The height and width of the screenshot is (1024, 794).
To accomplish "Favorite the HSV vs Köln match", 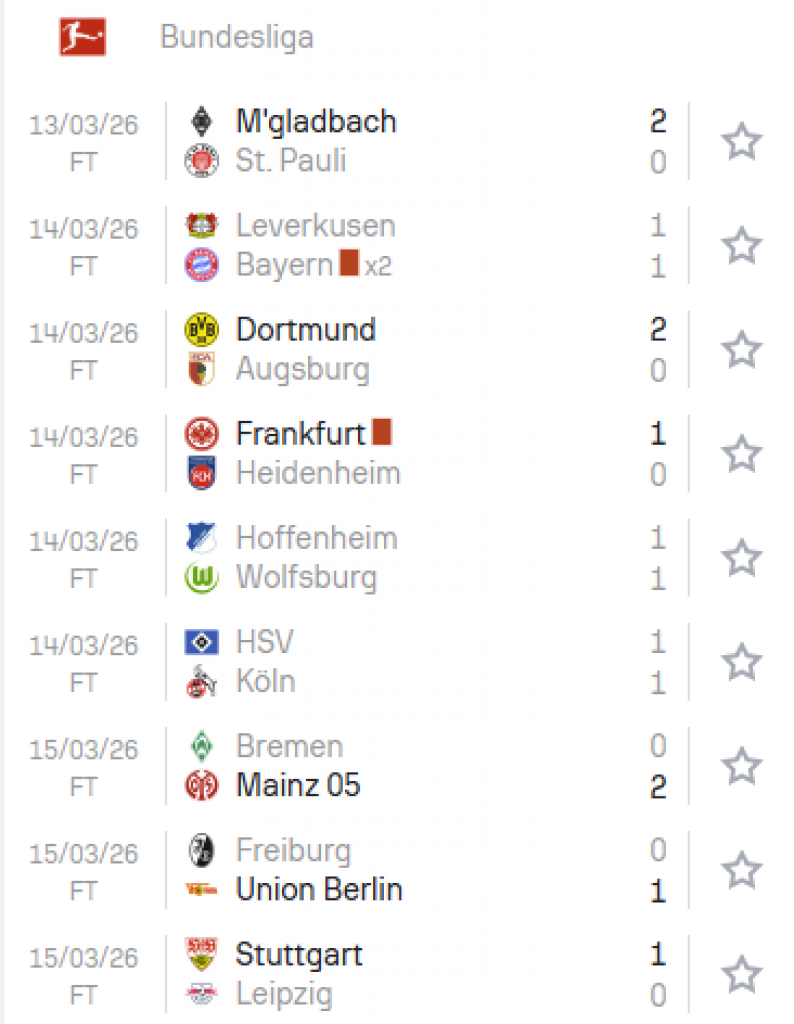I will [x=741, y=661].
